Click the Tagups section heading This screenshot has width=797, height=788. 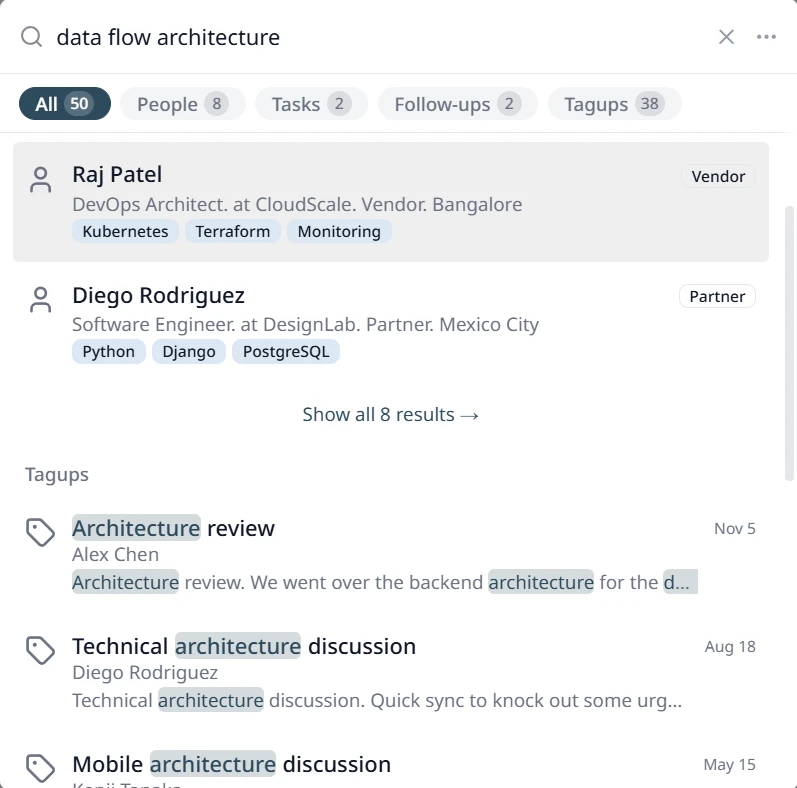[x=57, y=474]
